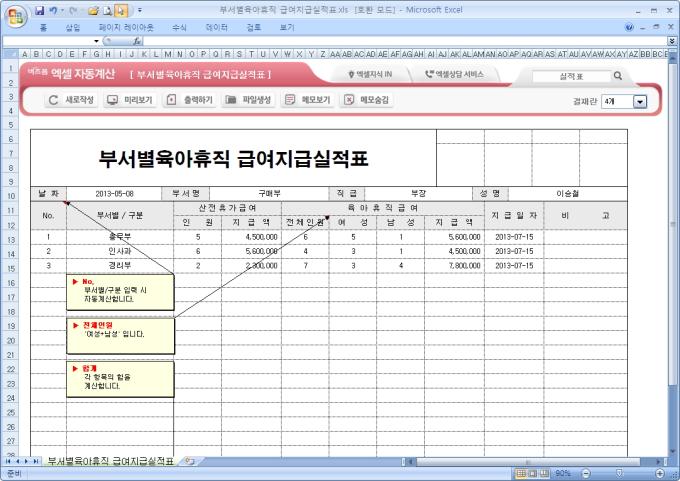The image size is (680, 481).
Task: Open the folder icon in Quick Access toolbar
Action: pyautogui.click(x=93, y=11)
